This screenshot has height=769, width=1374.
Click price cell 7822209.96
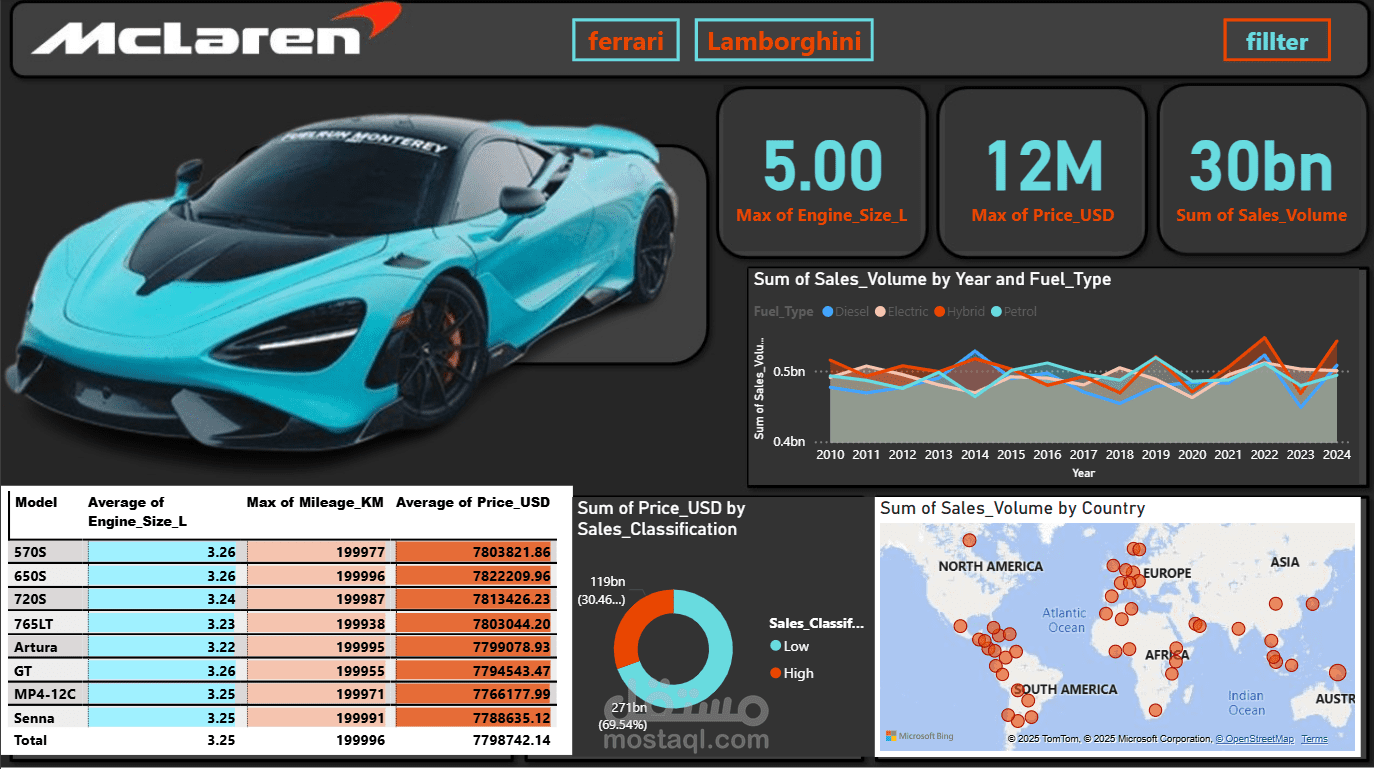point(476,576)
